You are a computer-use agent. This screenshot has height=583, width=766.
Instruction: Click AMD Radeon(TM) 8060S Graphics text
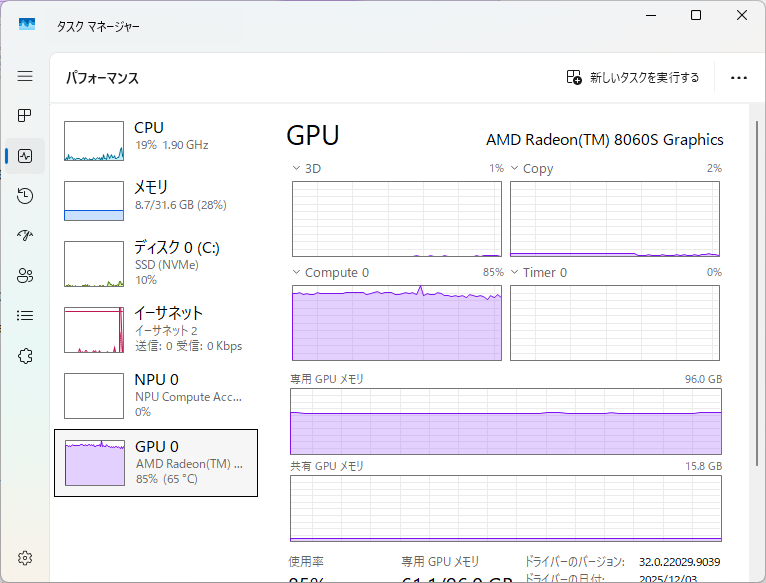click(604, 140)
